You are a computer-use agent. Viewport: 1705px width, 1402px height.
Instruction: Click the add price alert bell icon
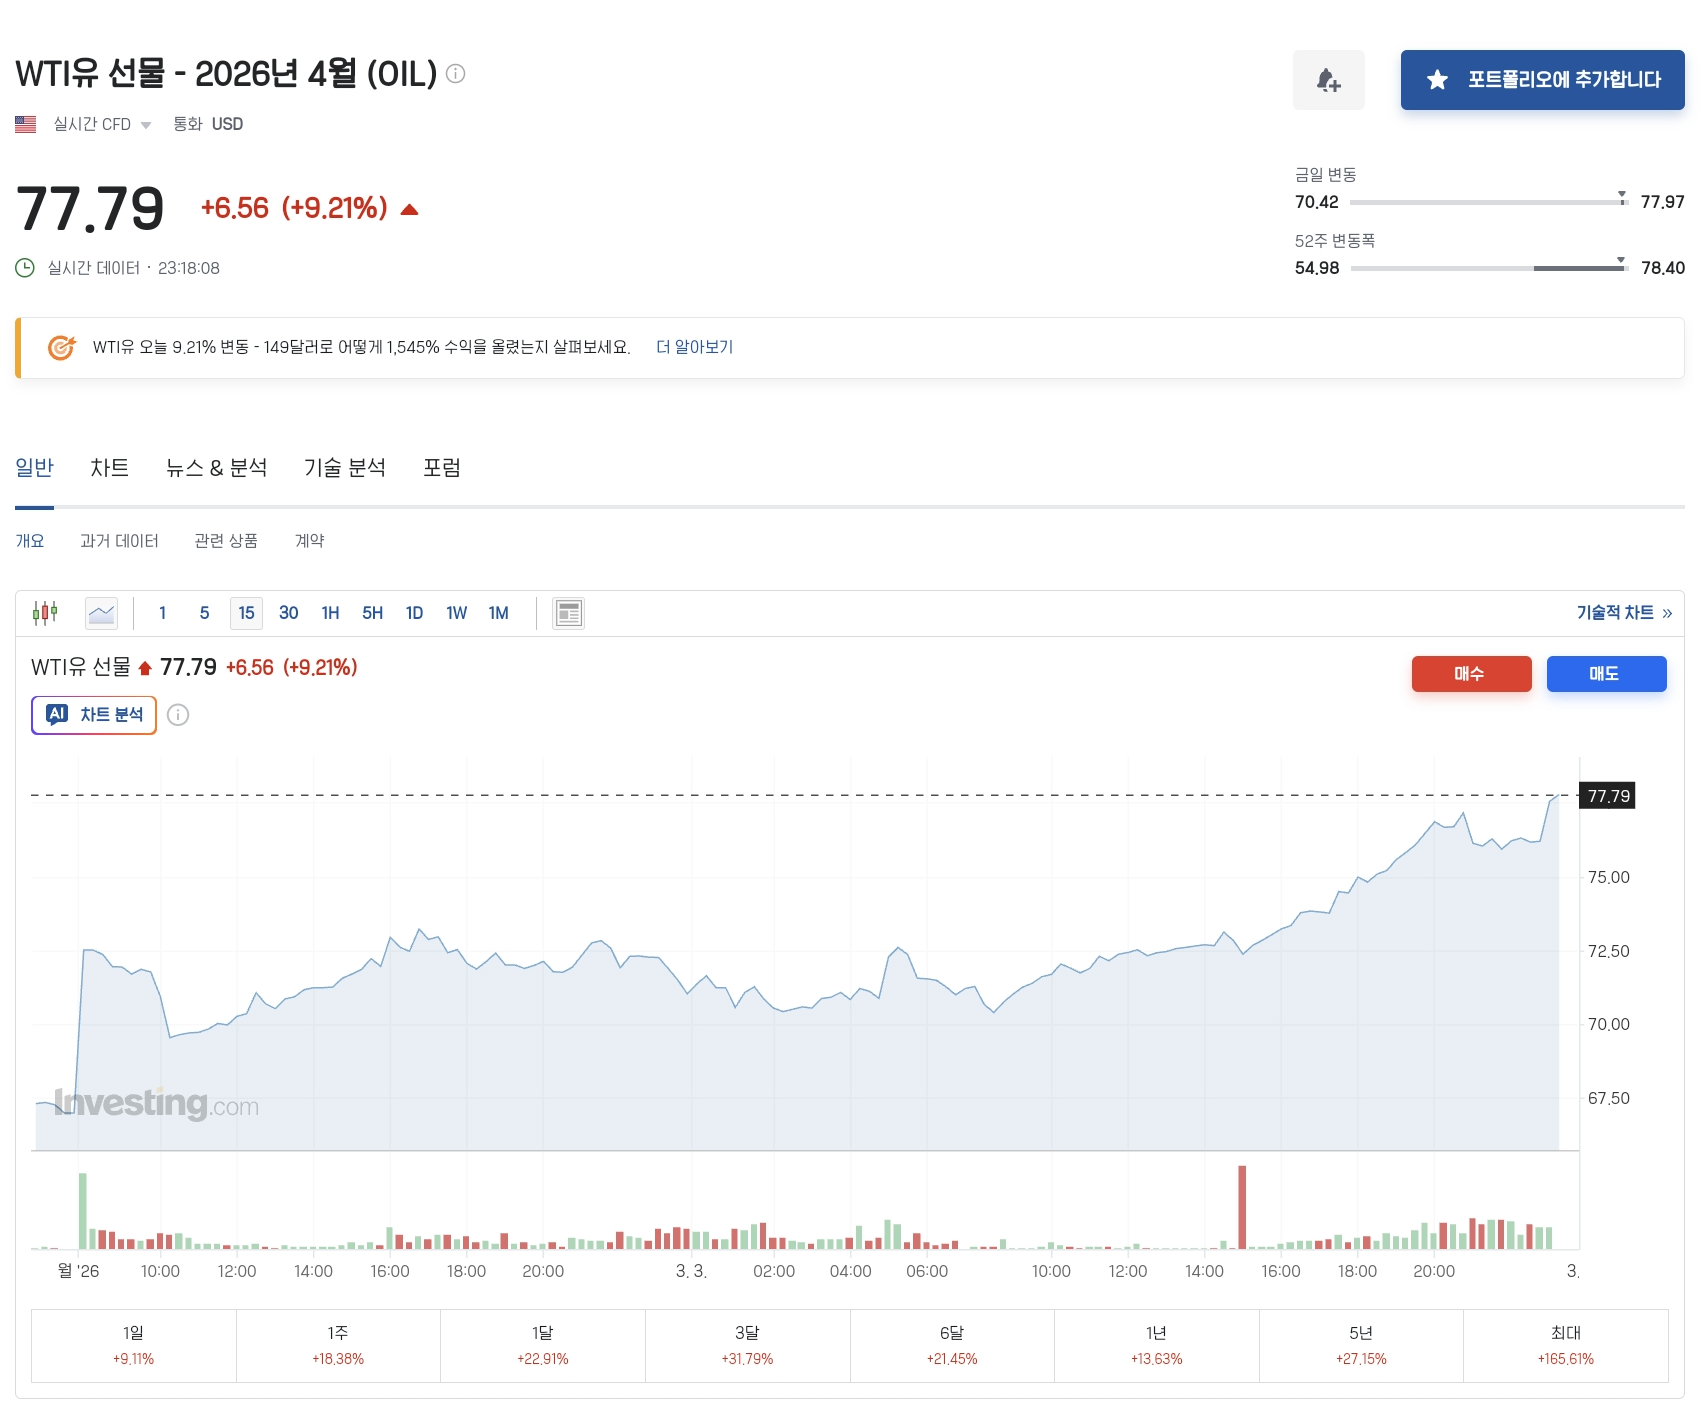click(x=1328, y=80)
